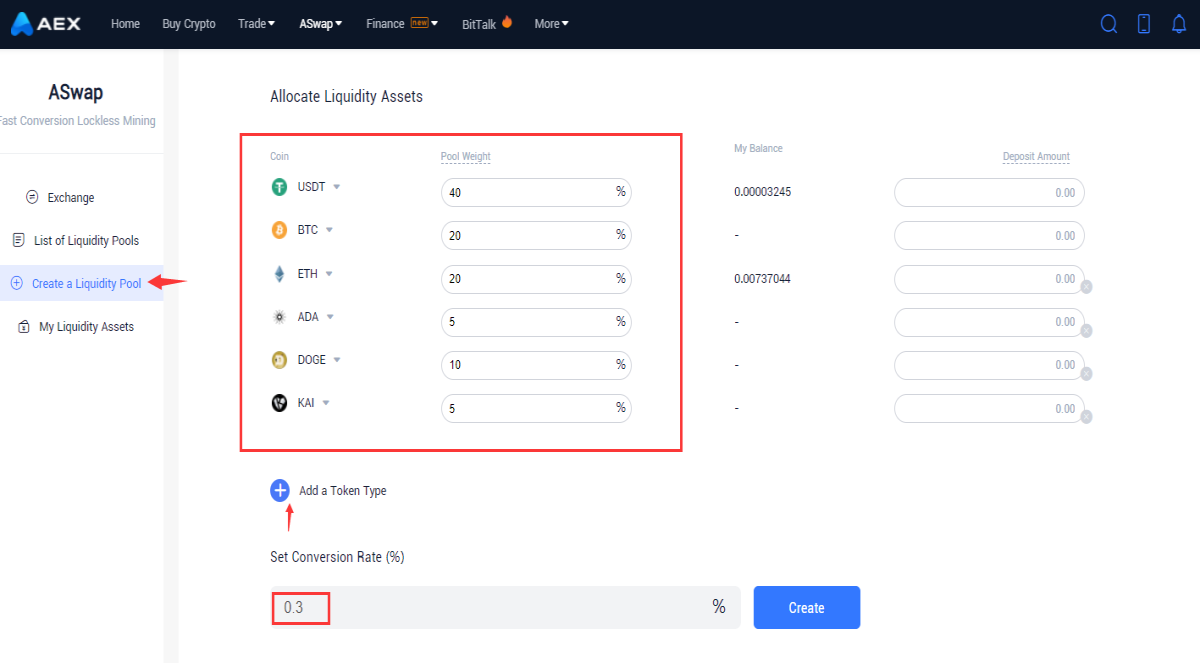Click the search magnifier icon

click(x=1108, y=24)
